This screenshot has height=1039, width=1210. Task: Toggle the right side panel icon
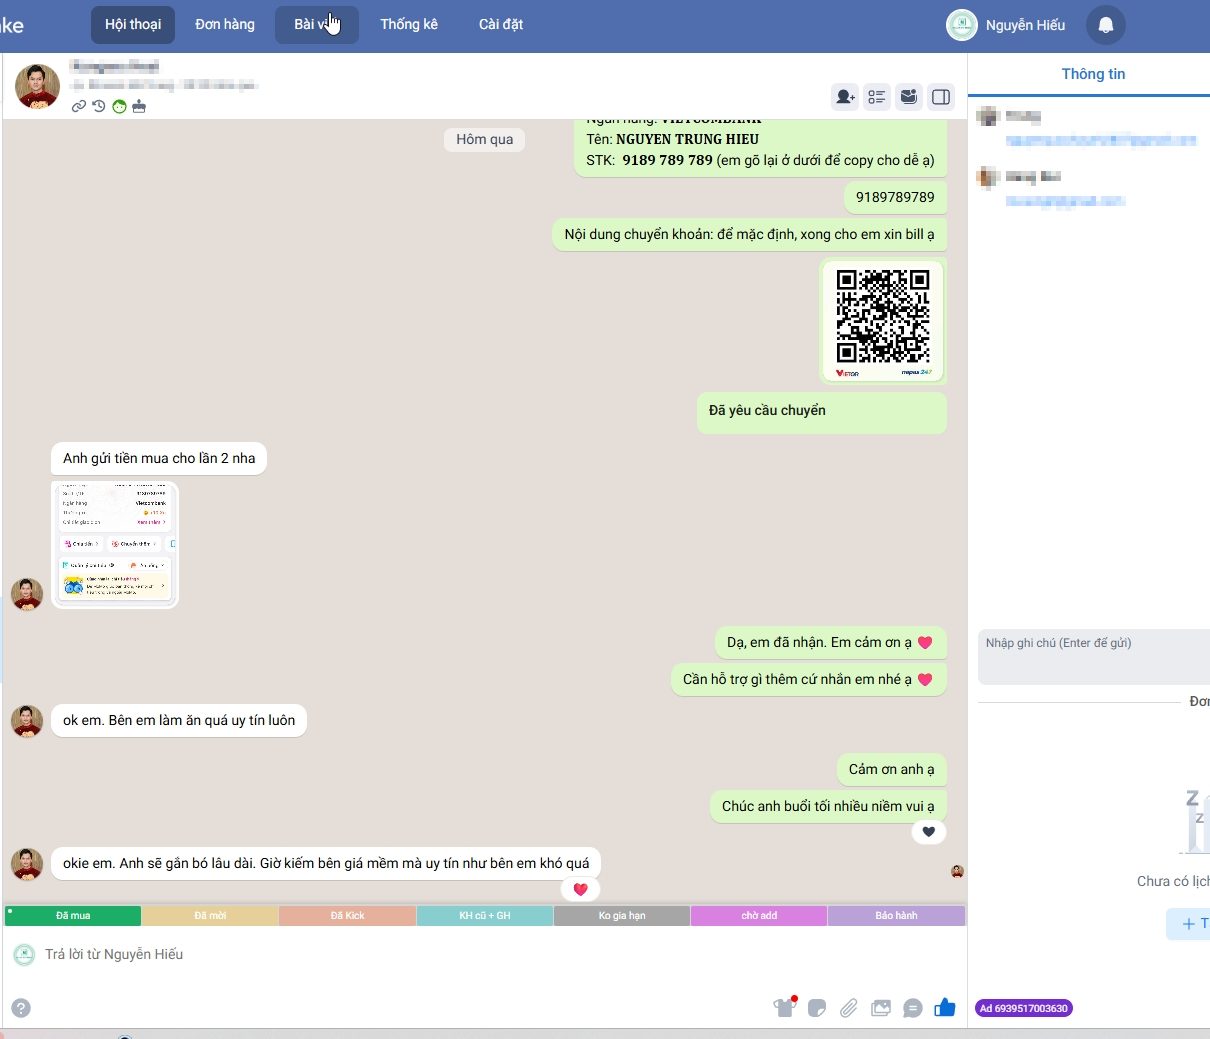tap(941, 97)
